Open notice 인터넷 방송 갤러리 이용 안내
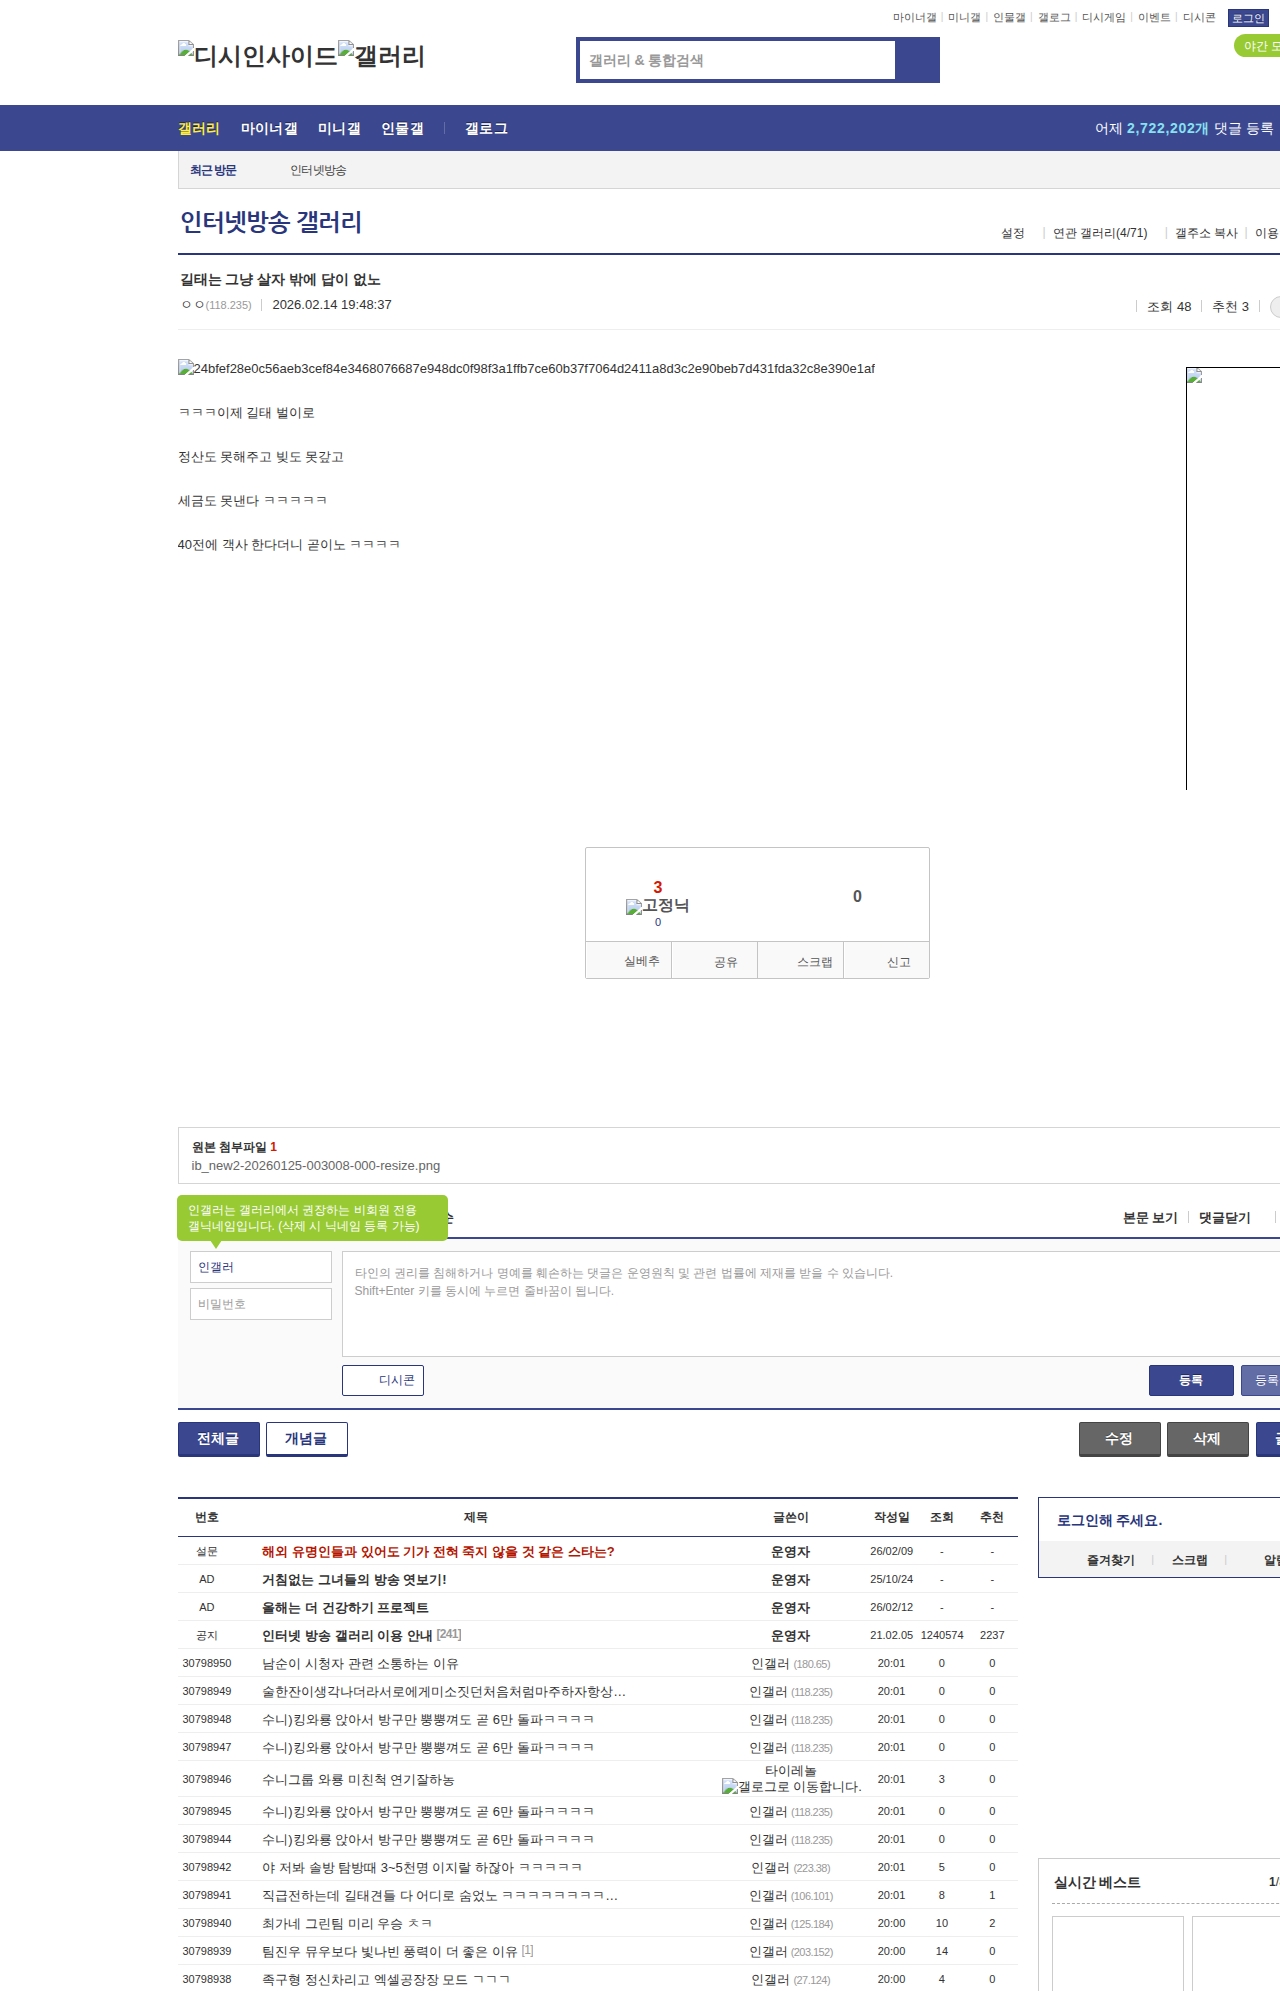 pyautogui.click(x=347, y=1636)
